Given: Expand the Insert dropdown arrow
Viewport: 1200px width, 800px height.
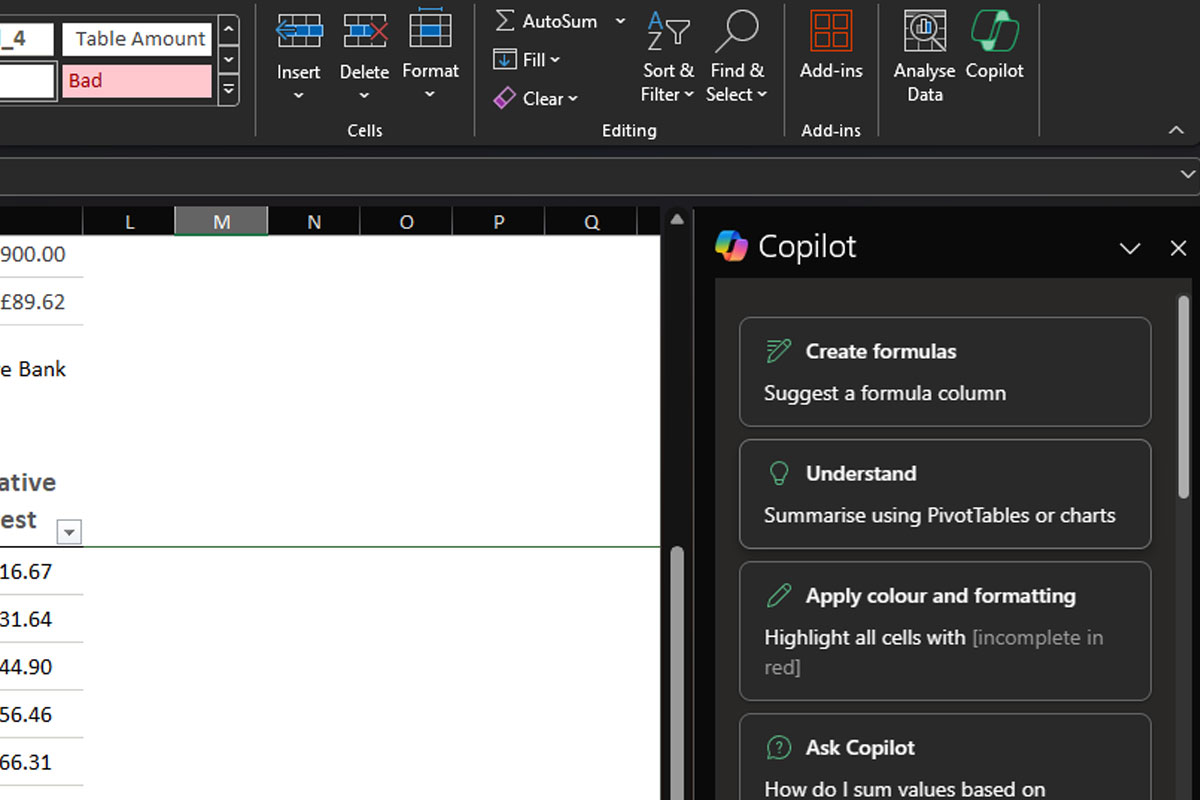Looking at the screenshot, I should coord(298,96).
